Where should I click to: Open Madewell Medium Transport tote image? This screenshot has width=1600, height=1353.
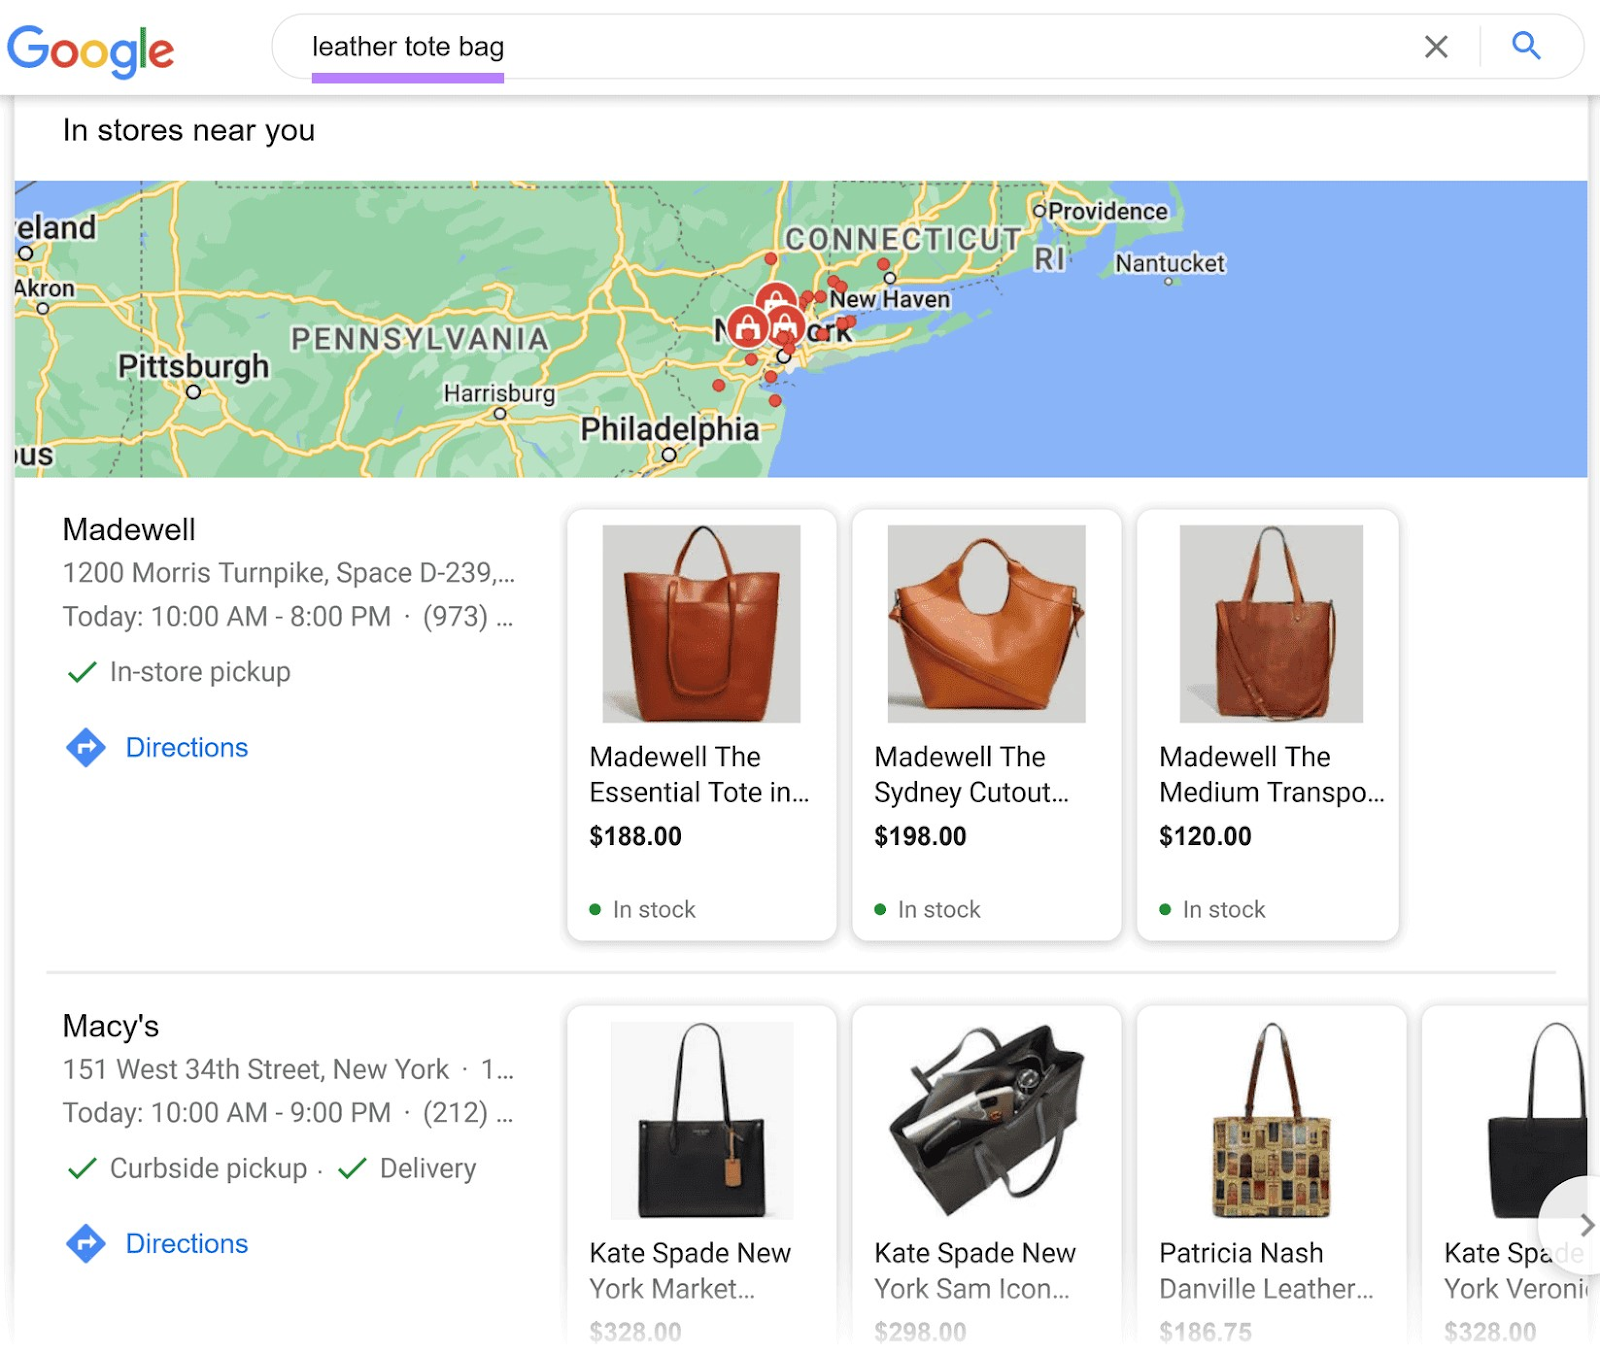click(1271, 624)
